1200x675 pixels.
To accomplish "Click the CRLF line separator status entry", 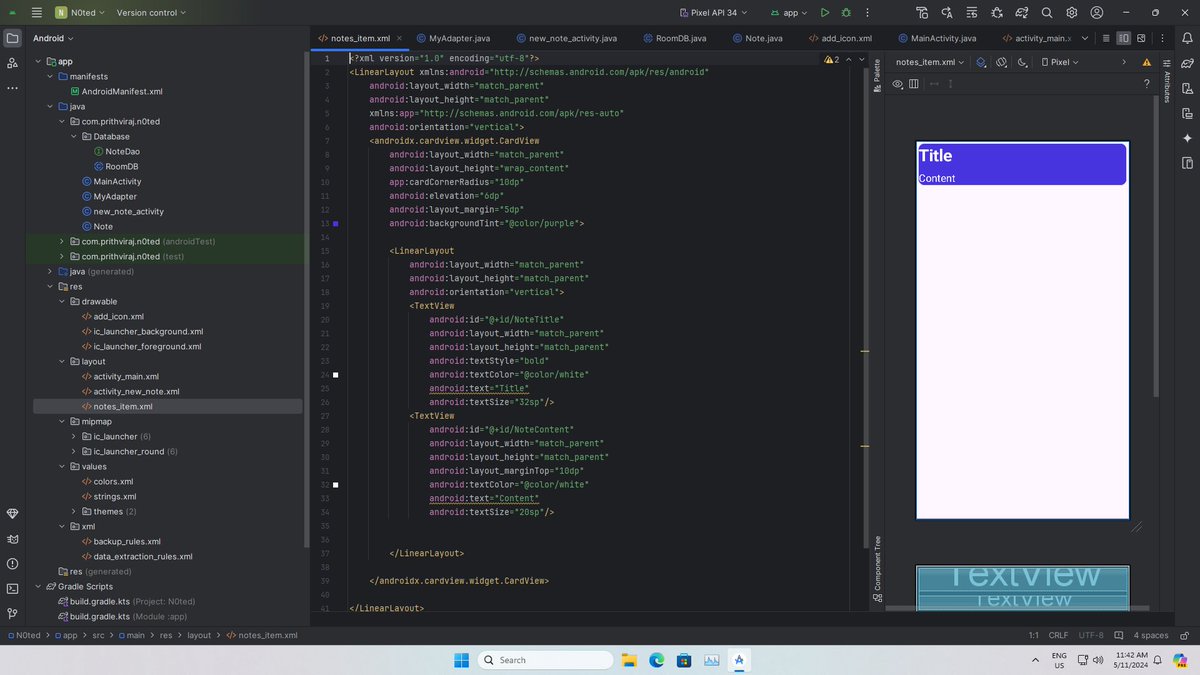I will (1058, 635).
